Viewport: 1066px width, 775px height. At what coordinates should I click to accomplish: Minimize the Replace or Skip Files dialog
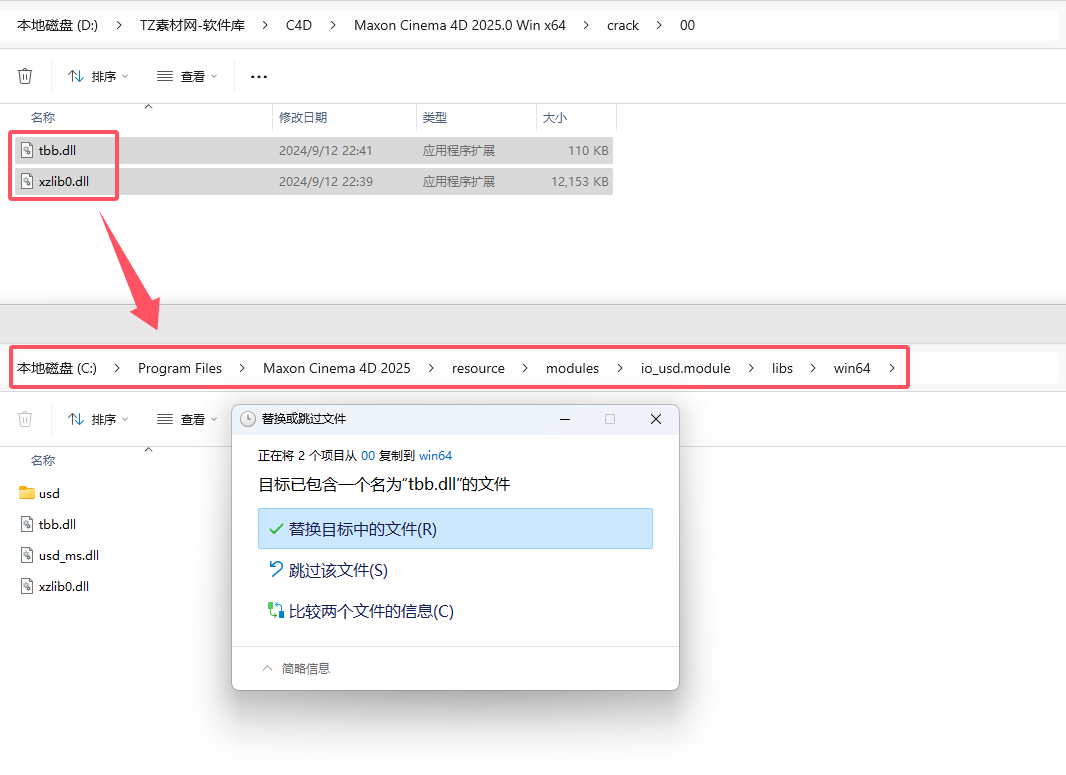[565, 419]
